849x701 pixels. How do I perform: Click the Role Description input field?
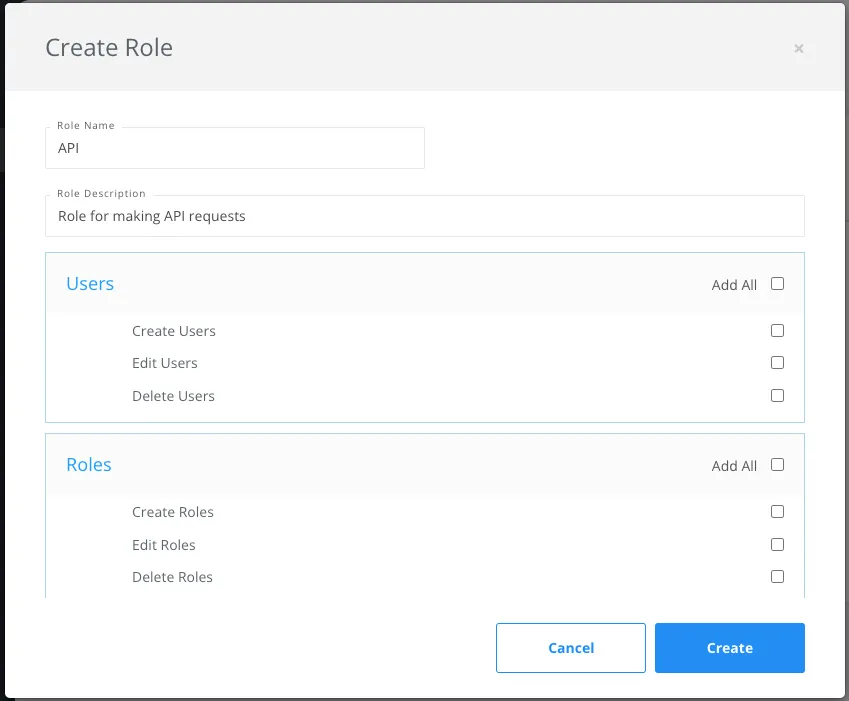coord(424,215)
